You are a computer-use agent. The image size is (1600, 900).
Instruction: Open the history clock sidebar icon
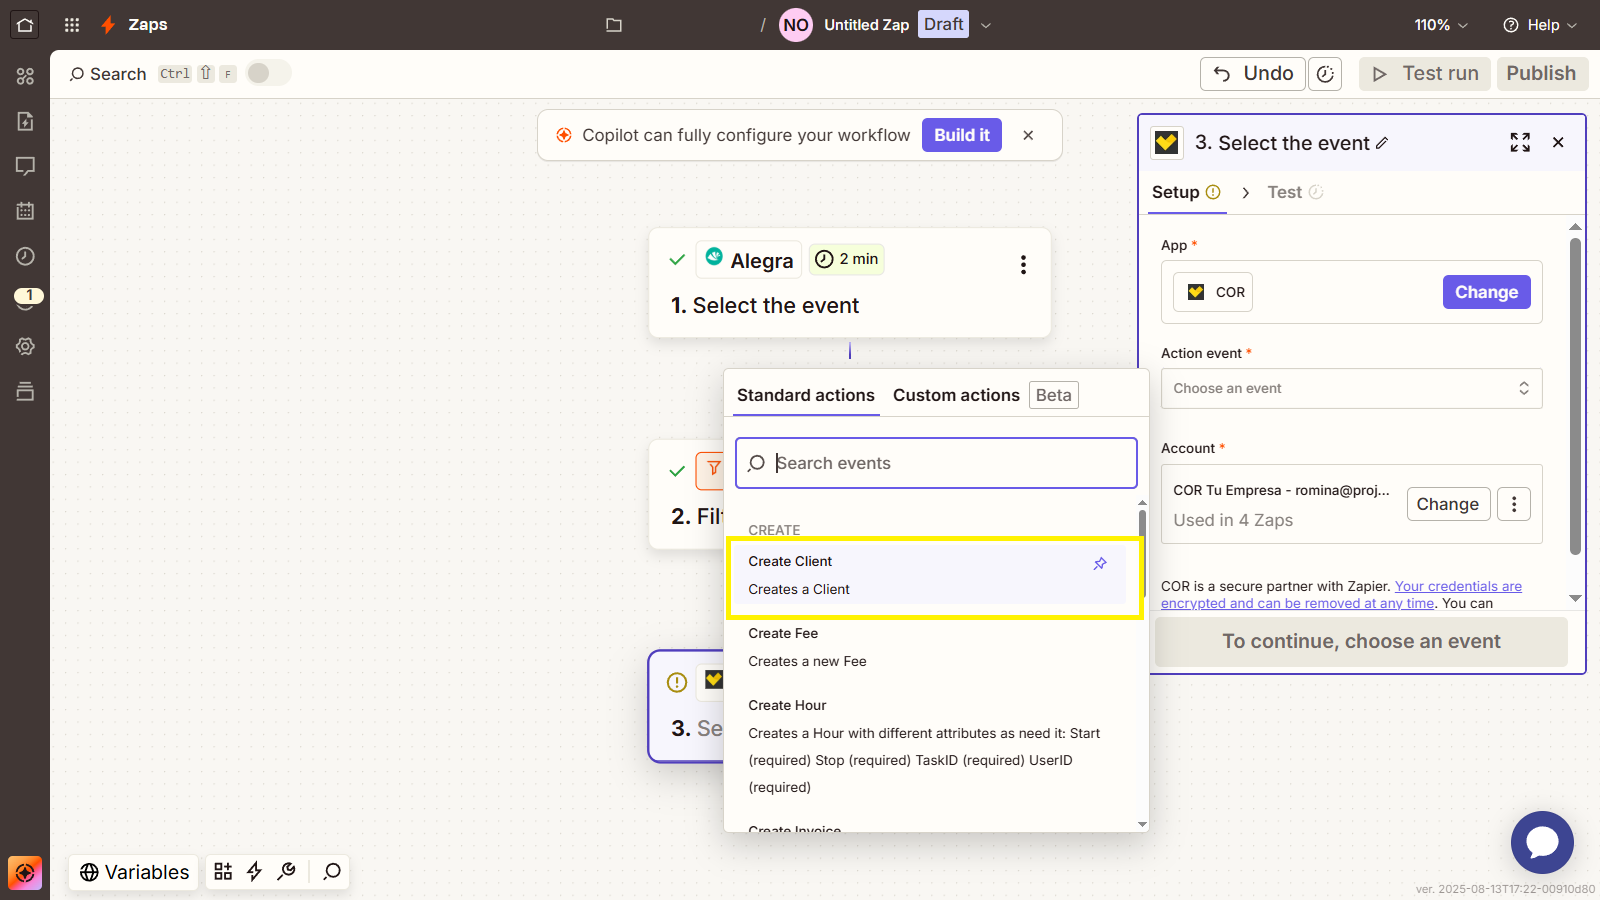pyautogui.click(x=25, y=256)
